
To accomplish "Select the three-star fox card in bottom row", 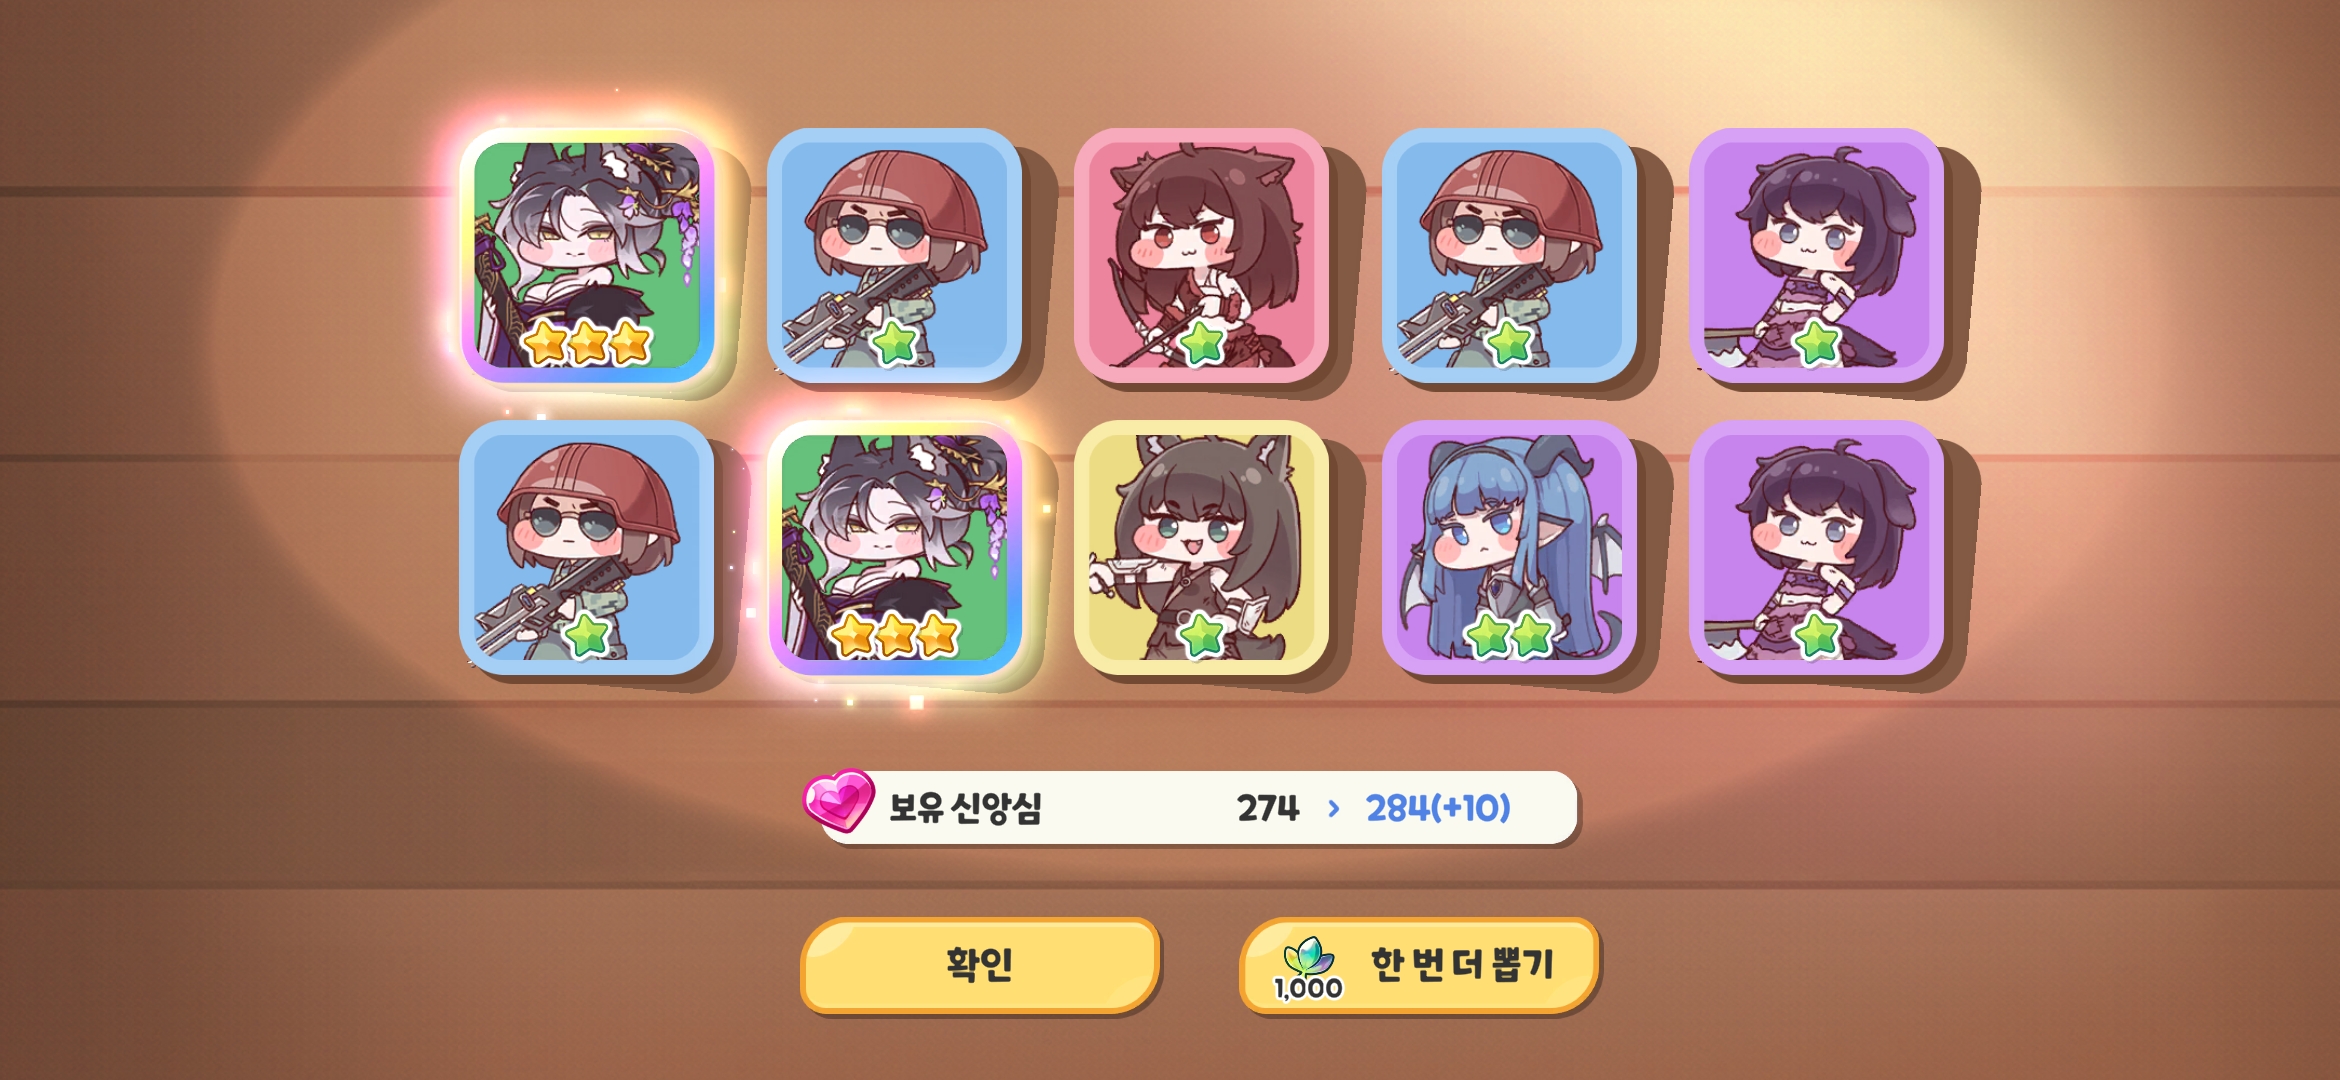I will (x=894, y=547).
